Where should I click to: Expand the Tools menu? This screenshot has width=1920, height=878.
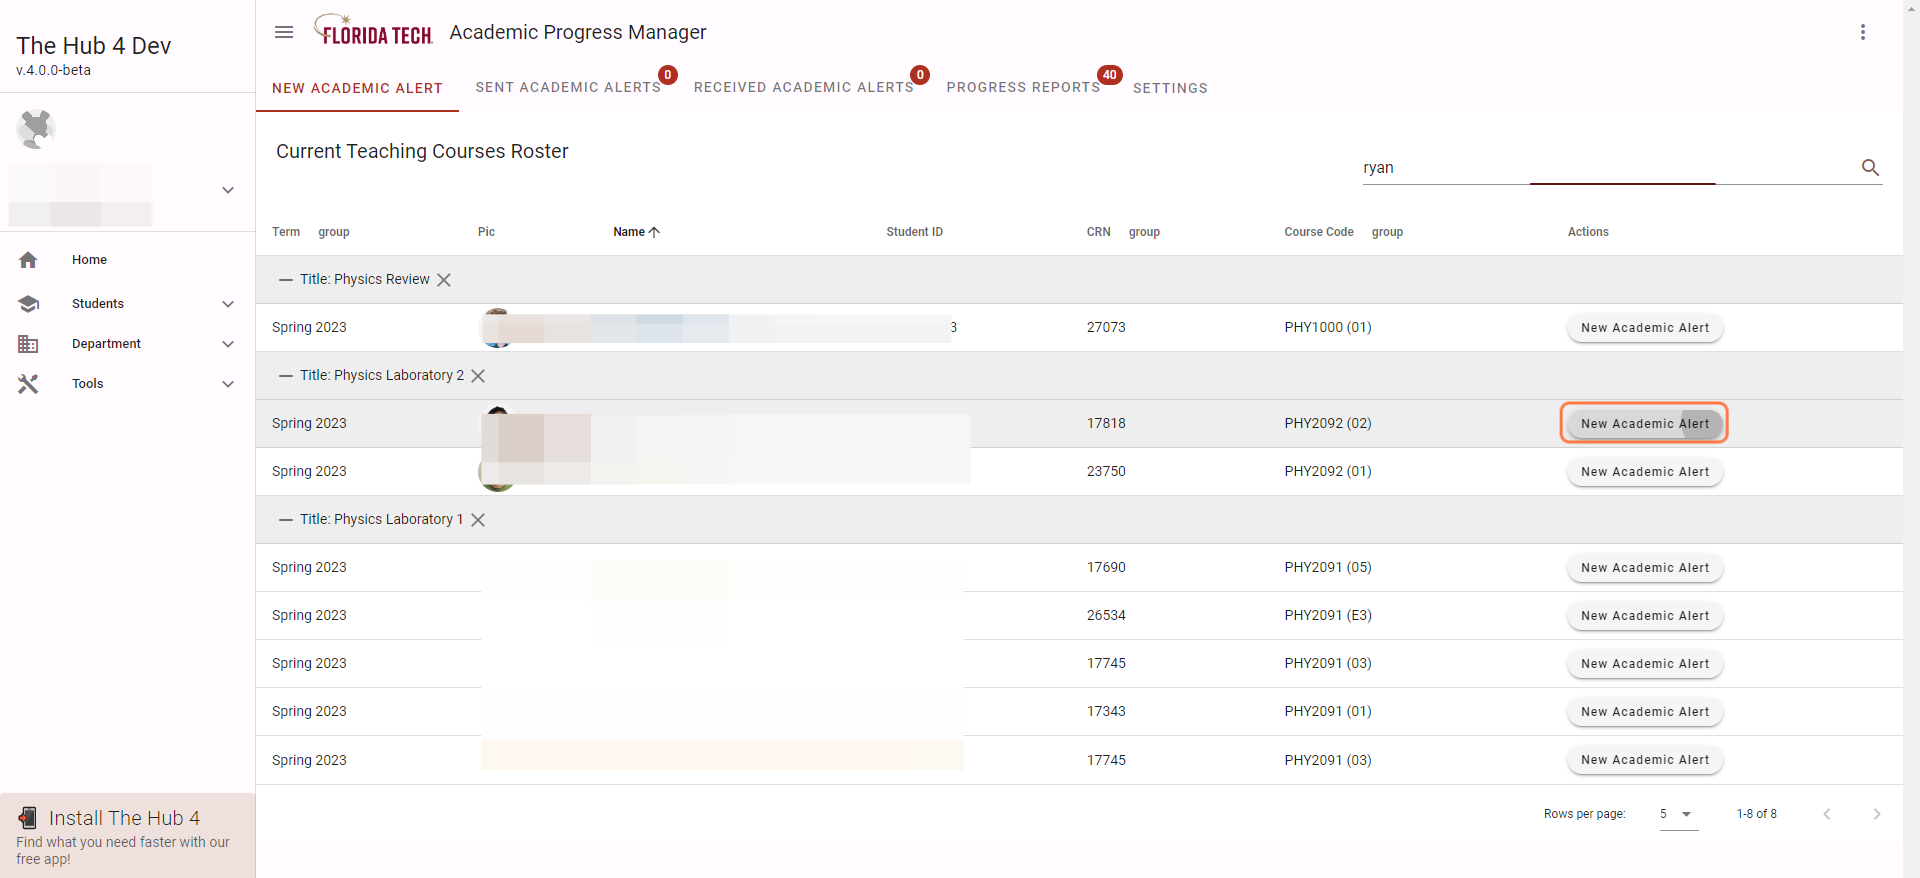228,384
